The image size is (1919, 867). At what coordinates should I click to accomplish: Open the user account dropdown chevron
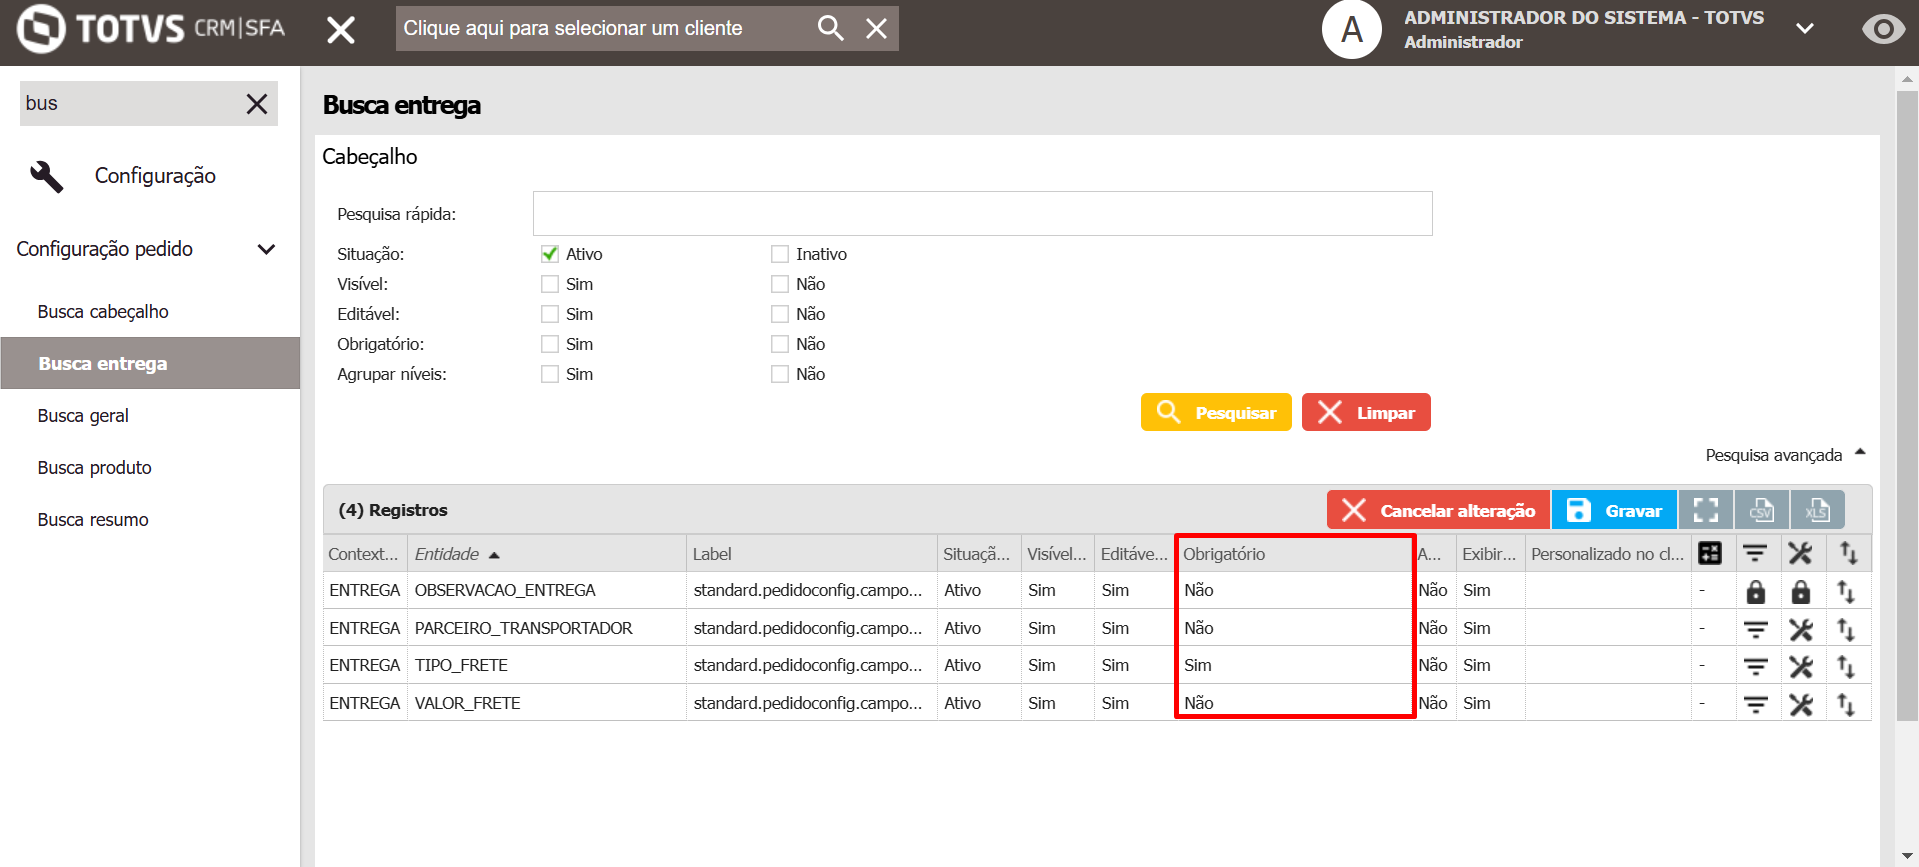tap(1804, 28)
